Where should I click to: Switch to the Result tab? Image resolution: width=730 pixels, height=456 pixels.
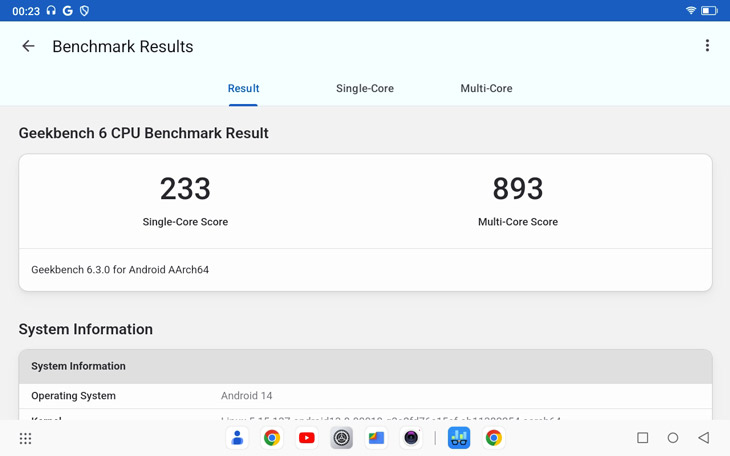tap(243, 88)
